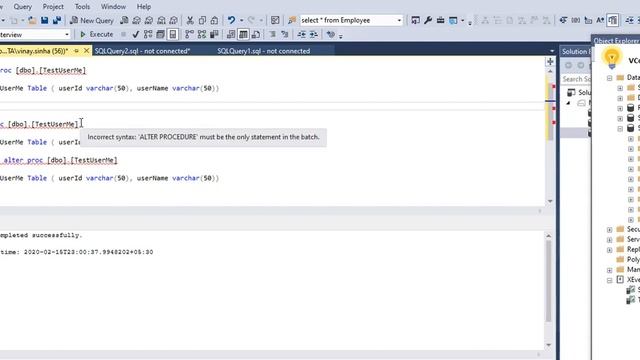The height and width of the screenshot is (360, 640).
Task: Expand the Replication node
Action: (x=609, y=249)
